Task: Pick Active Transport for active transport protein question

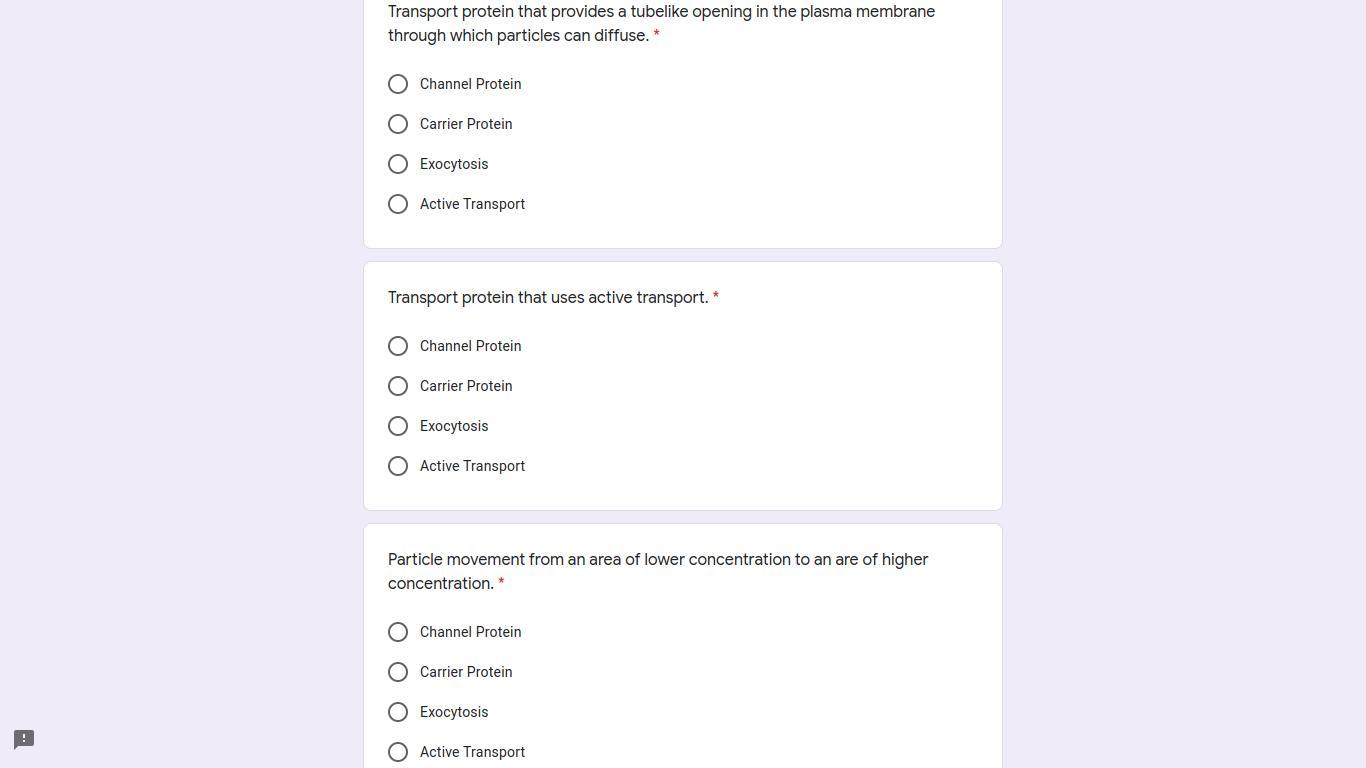Action: 398,466
